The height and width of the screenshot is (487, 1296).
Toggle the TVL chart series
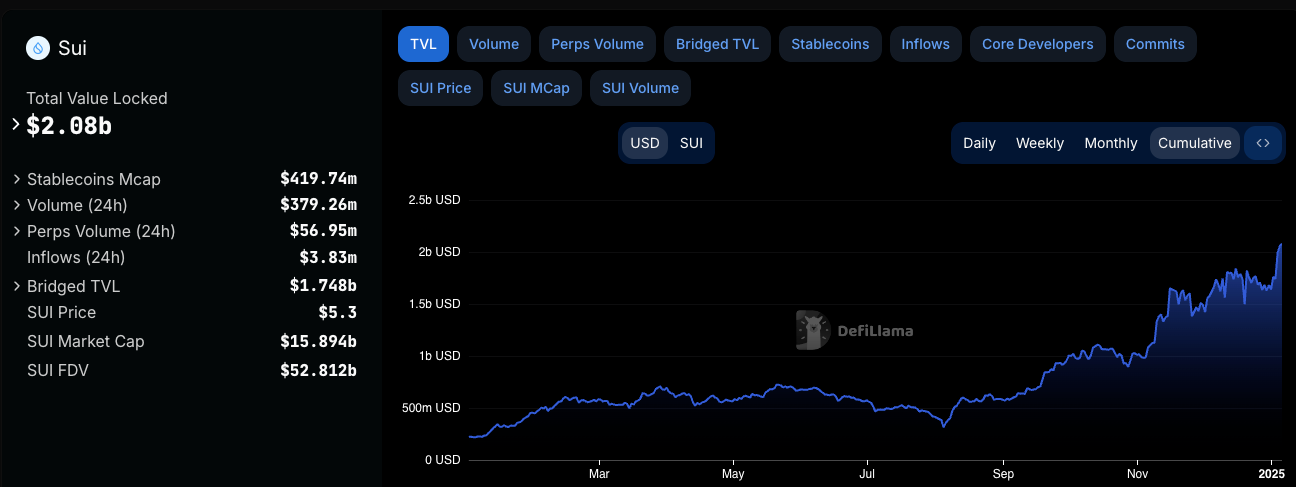click(423, 44)
